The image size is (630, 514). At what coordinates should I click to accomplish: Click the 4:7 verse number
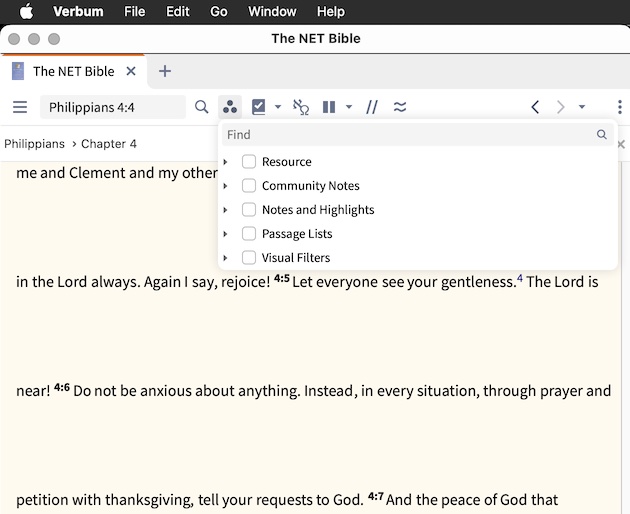click(375, 496)
